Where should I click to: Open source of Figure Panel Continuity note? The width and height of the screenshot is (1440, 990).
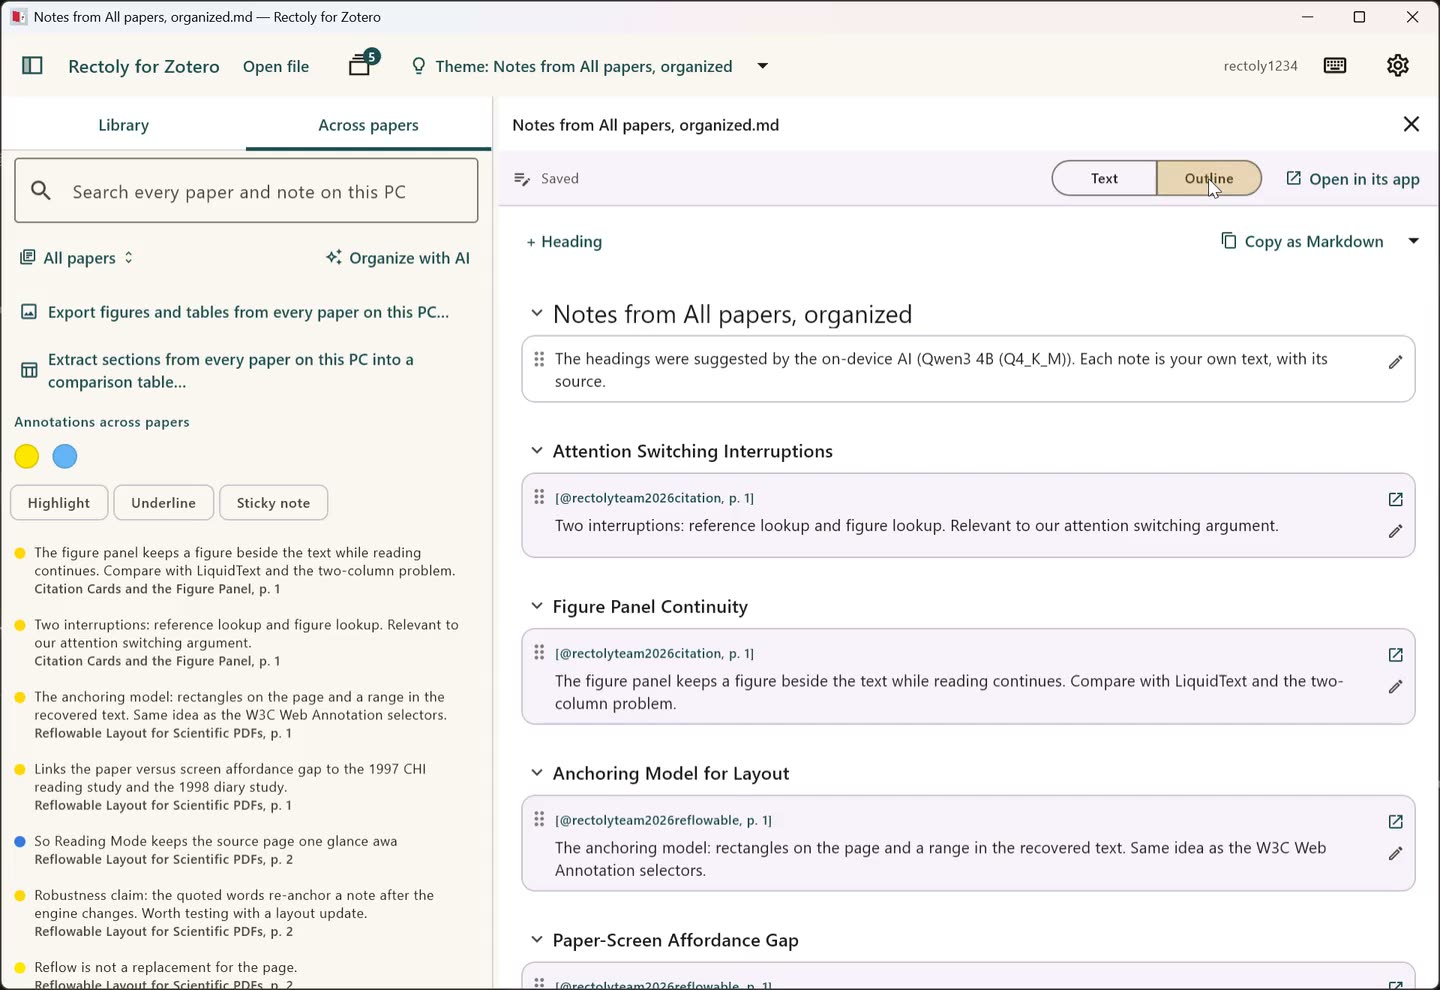pos(1395,655)
